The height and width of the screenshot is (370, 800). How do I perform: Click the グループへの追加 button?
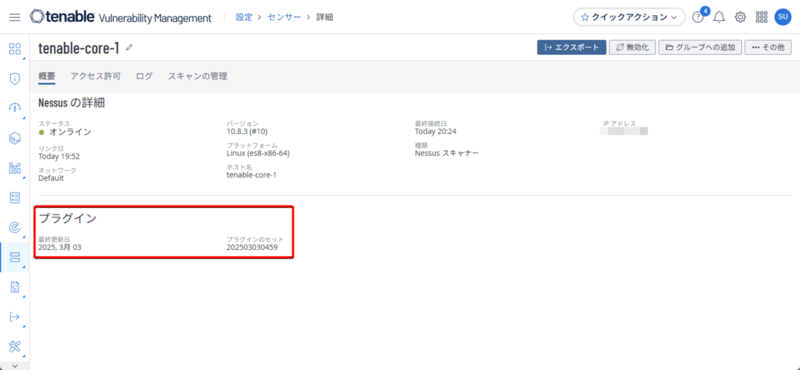(x=700, y=47)
